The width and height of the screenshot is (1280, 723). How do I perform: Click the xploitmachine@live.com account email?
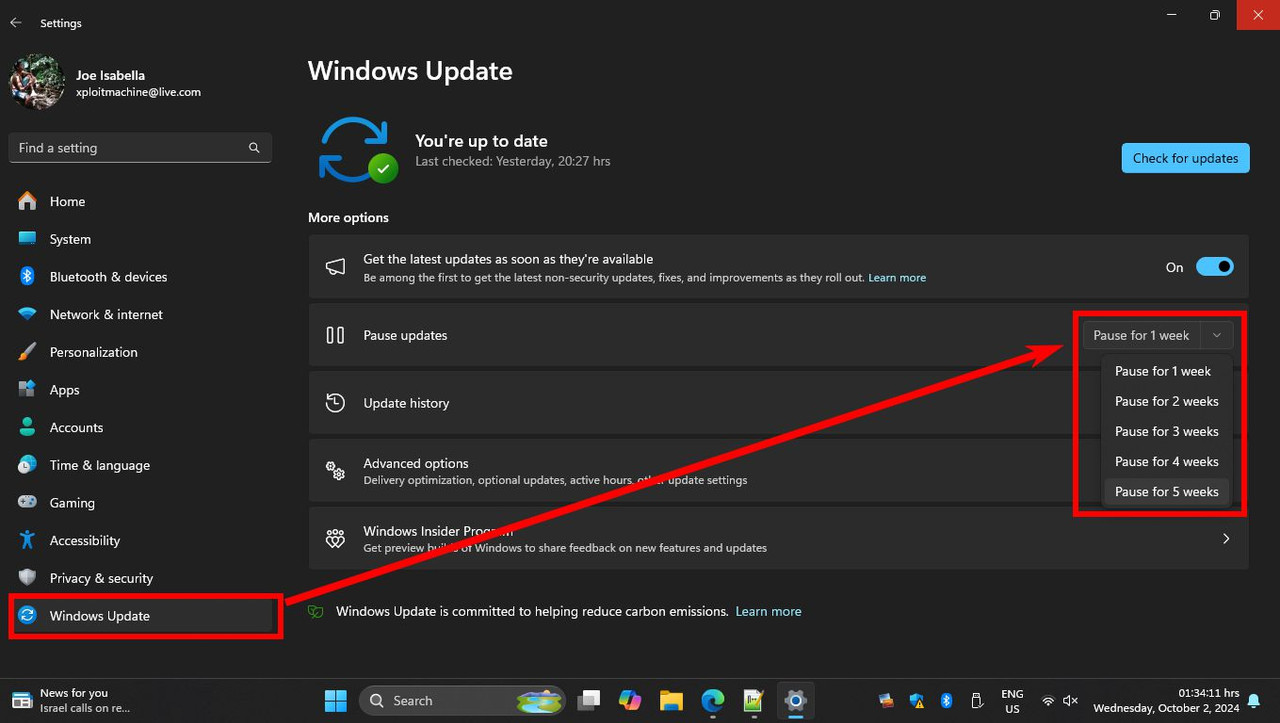click(x=138, y=92)
